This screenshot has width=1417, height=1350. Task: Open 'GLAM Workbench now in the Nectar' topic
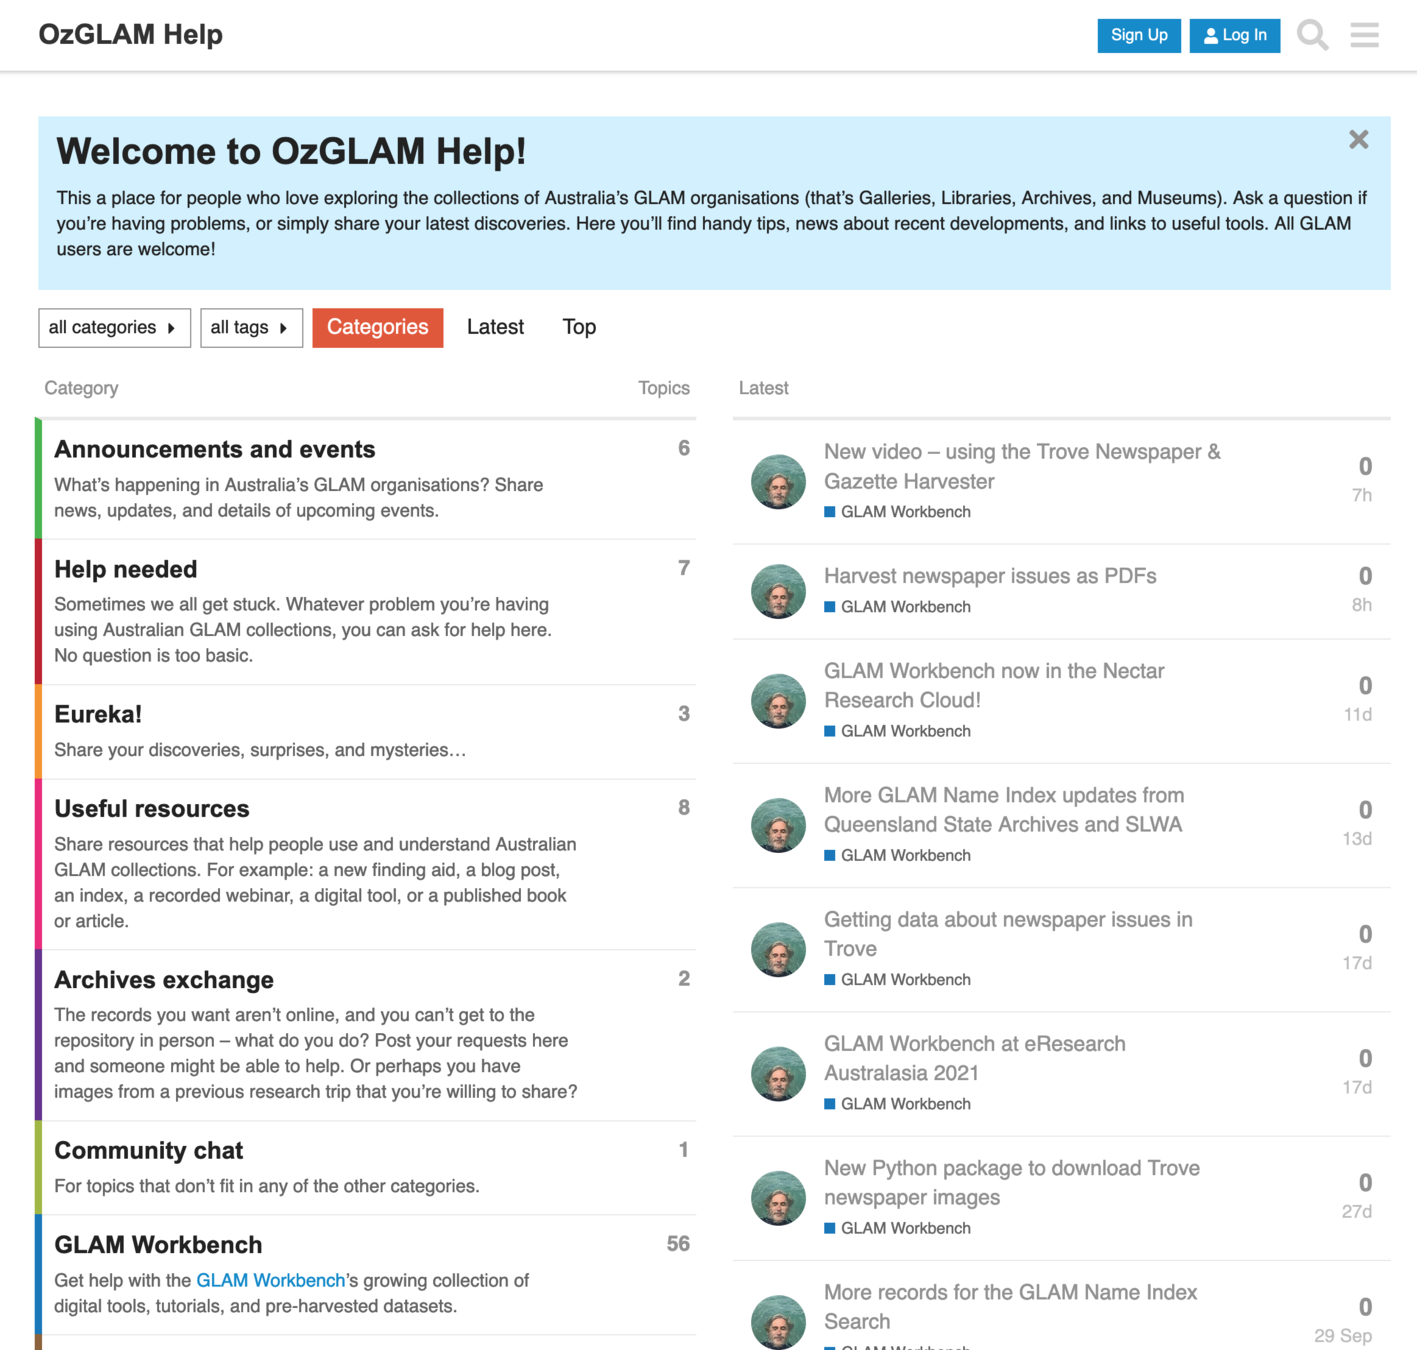click(x=994, y=685)
